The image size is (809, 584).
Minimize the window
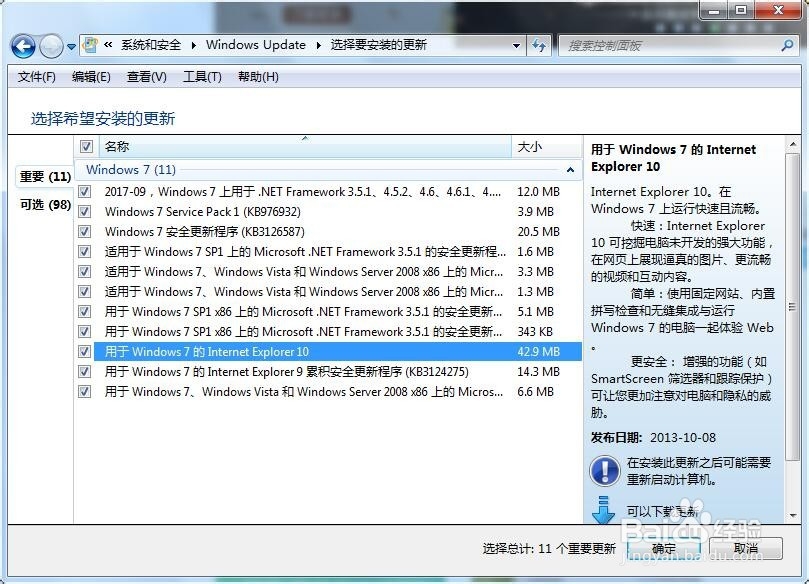pos(714,10)
